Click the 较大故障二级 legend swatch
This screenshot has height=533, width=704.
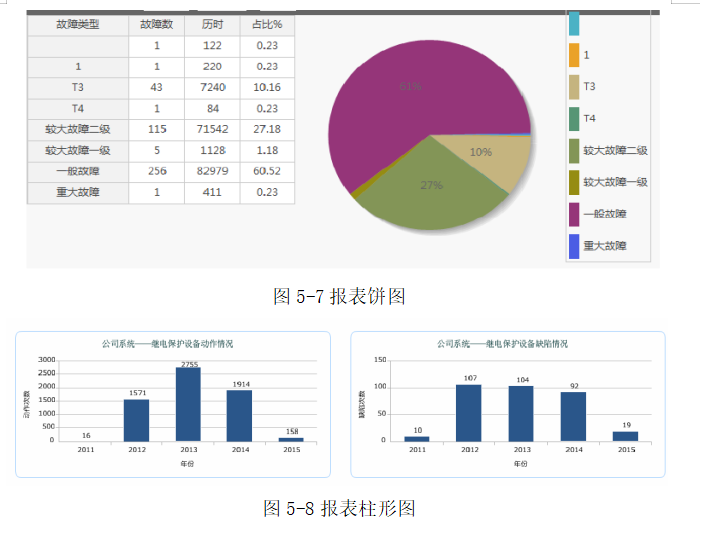(x=574, y=151)
